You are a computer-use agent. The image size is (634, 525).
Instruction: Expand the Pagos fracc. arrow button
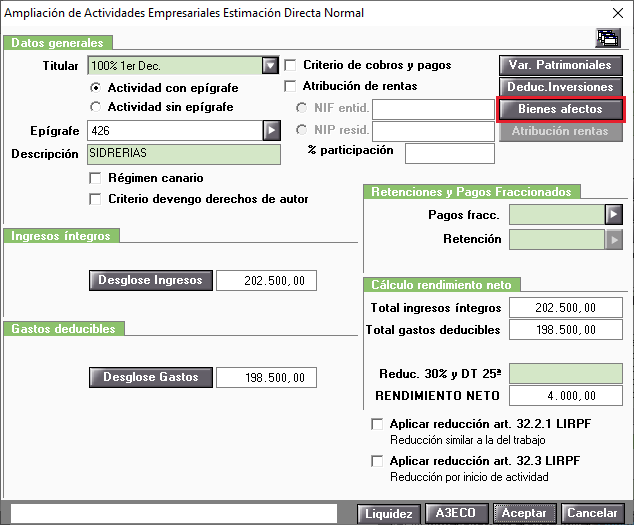614,214
